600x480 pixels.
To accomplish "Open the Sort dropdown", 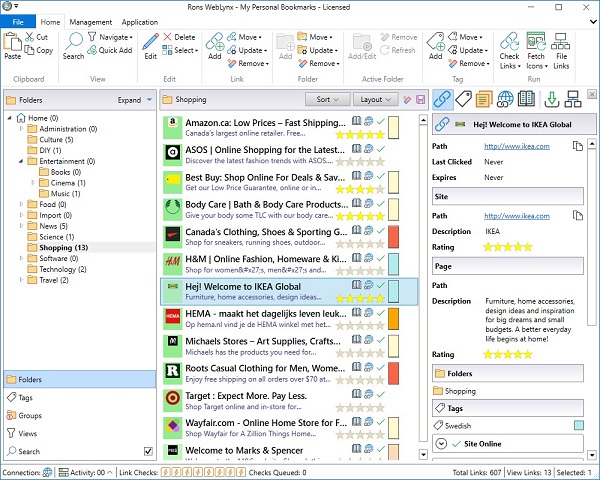I will 328,100.
